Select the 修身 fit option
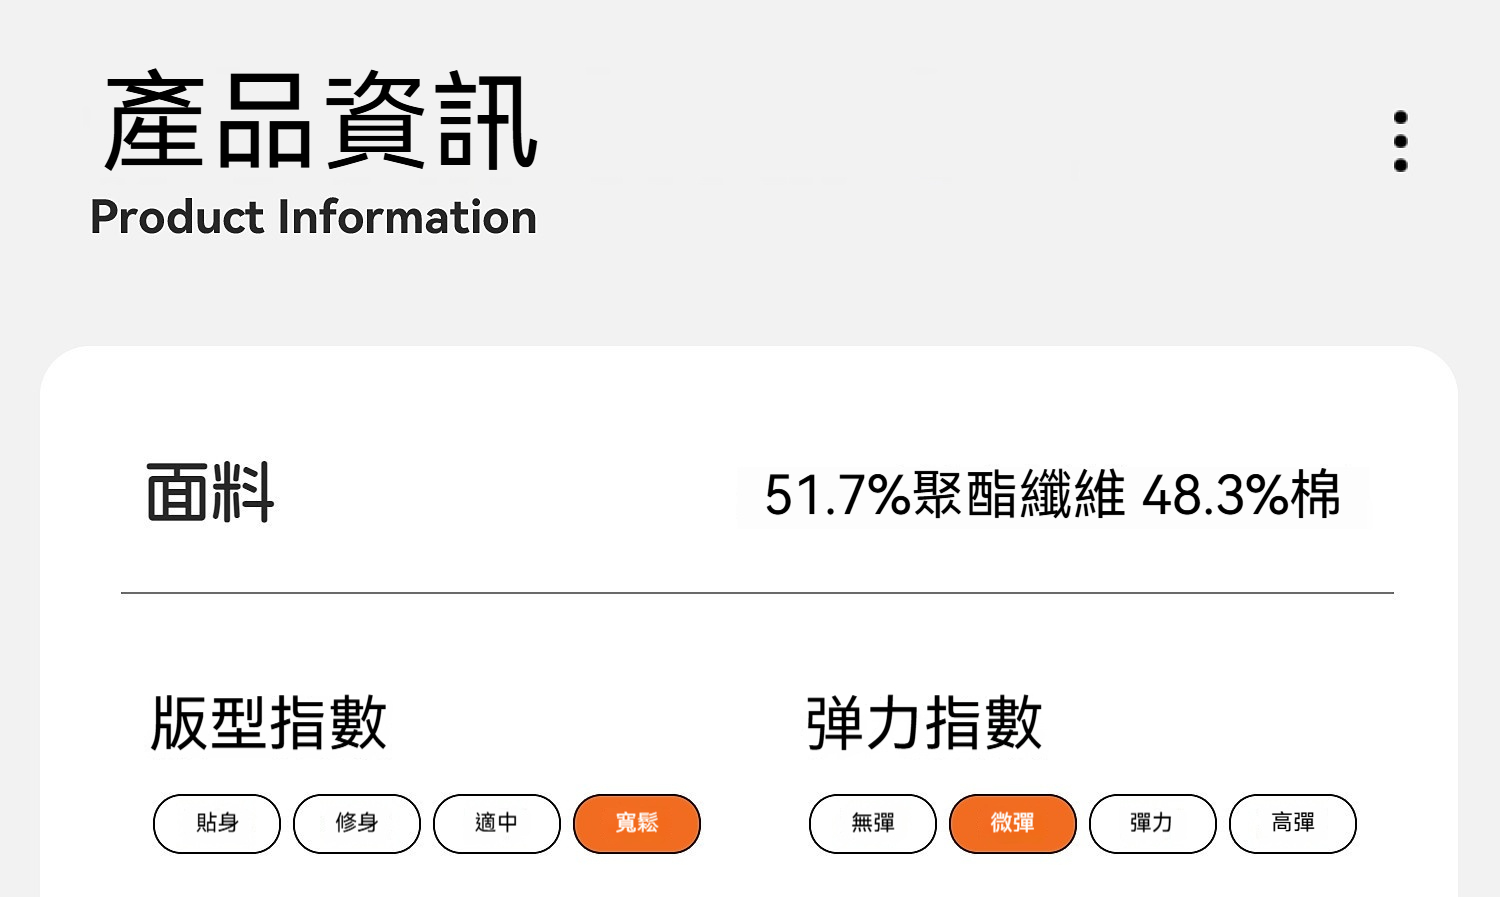This screenshot has width=1500, height=897. (x=357, y=823)
